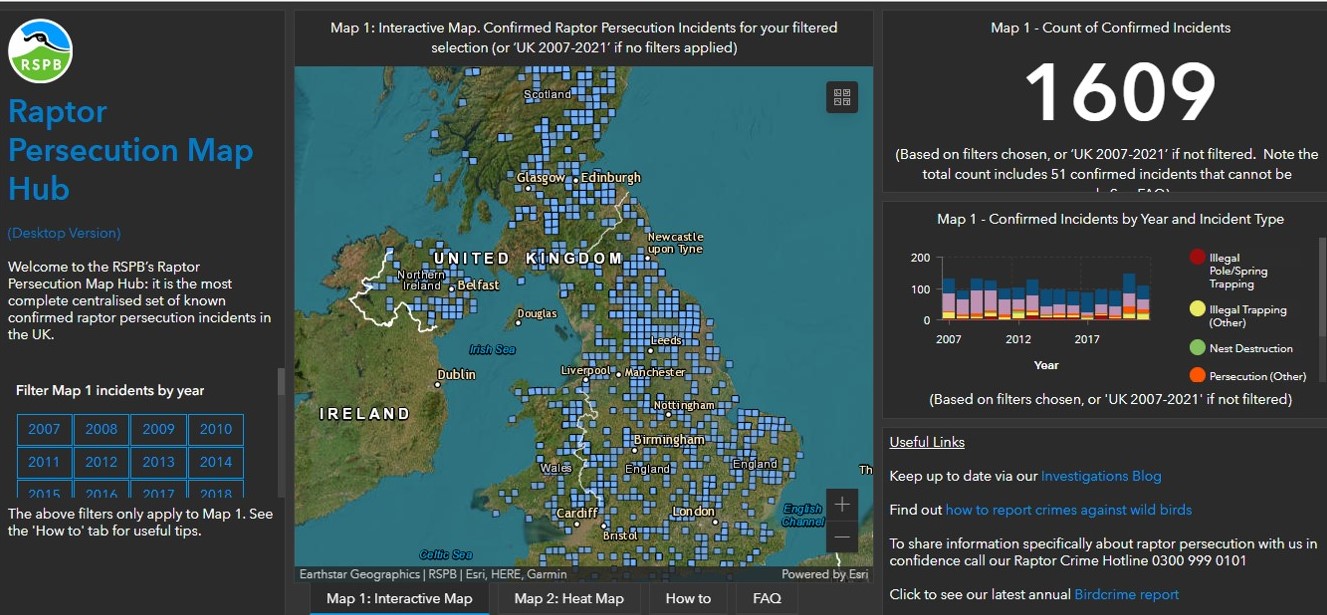The width and height of the screenshot is (1327, 615).
Task: Click Illegal Pole/Spring Trapping red legend dot
Action: coord(1197,258)
